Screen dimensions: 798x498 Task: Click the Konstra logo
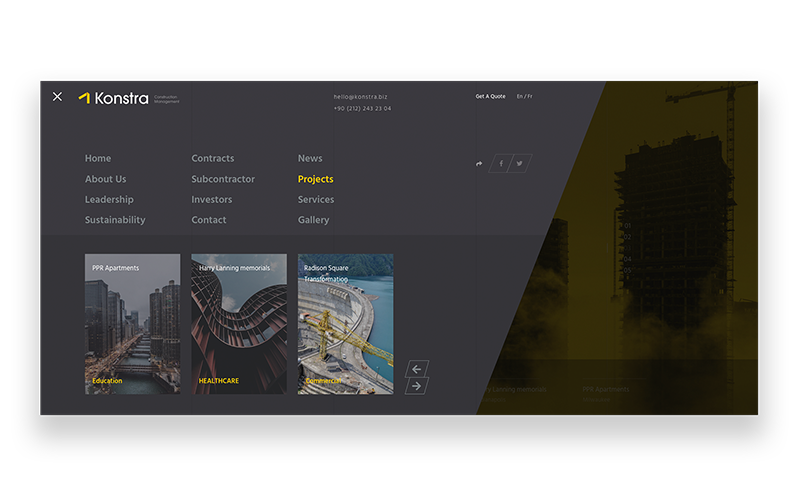(114, 98)
